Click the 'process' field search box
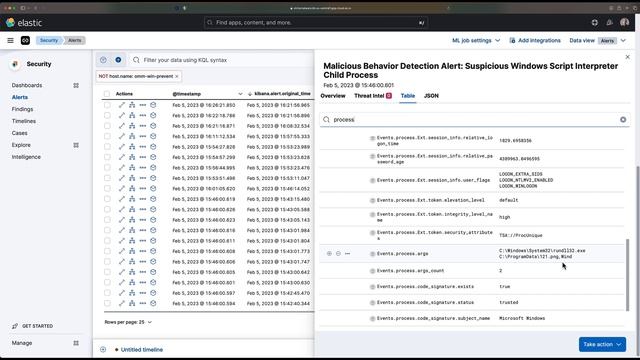 click(475, 120)
